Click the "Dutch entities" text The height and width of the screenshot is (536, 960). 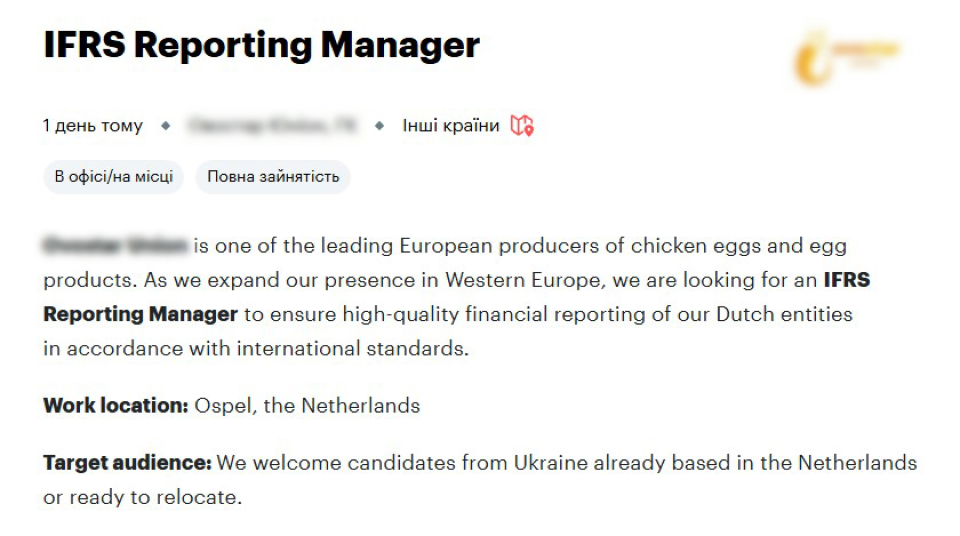(x=784, y=314)
